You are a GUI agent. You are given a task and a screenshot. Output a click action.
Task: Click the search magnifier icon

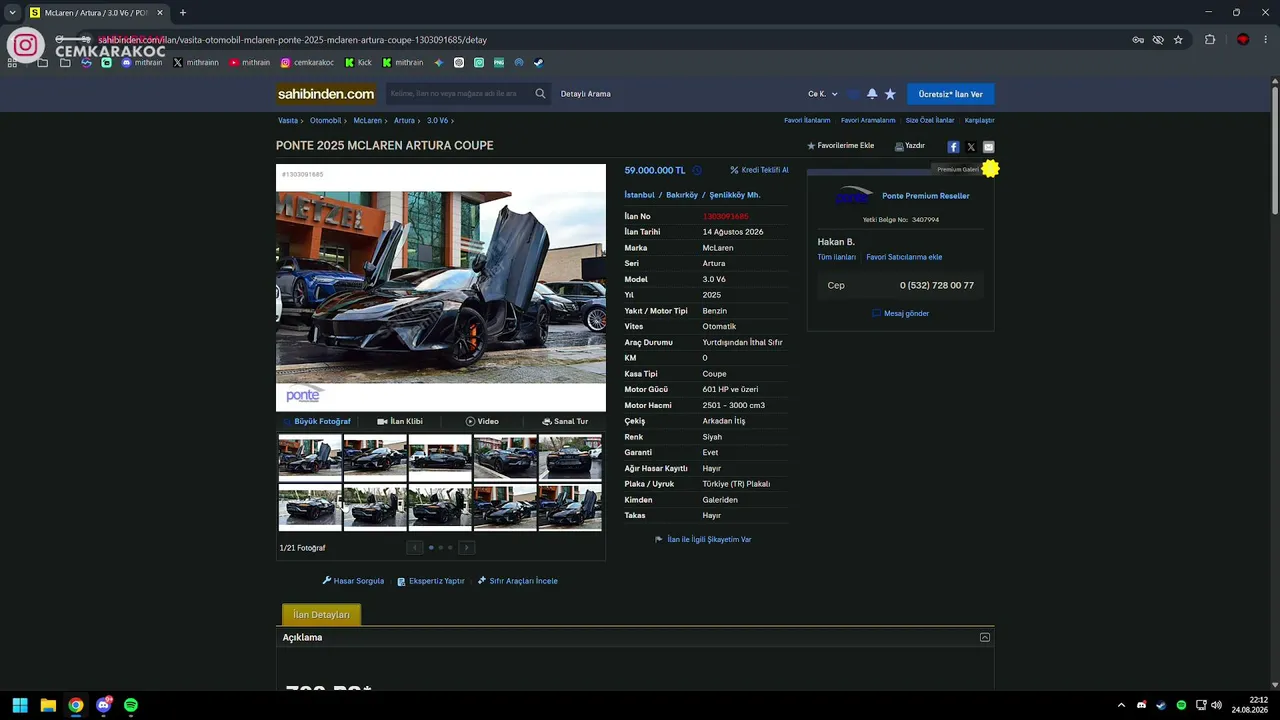pyautogui.click(x=540, y=94)
